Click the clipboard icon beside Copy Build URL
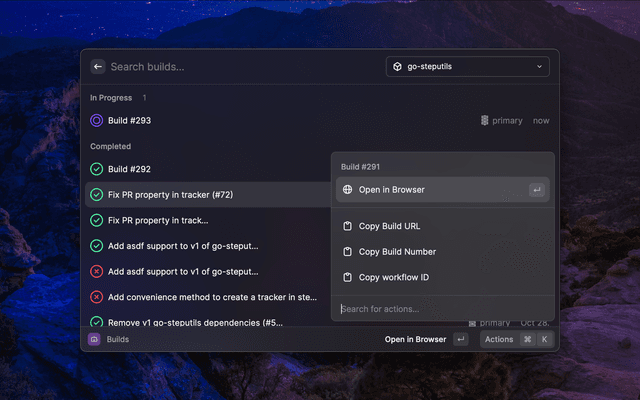Image resolution: width=640 pixels, height=400 pixels. click(x=347, y=226)
